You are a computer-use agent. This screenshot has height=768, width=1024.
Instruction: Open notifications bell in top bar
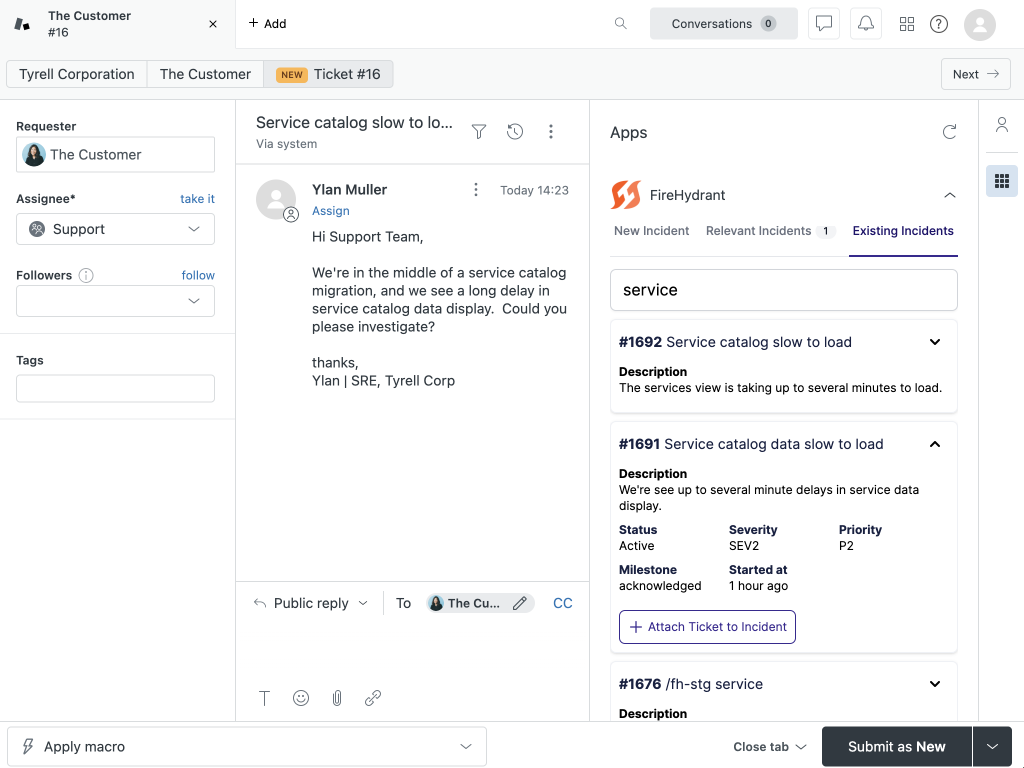click(865, 23)
